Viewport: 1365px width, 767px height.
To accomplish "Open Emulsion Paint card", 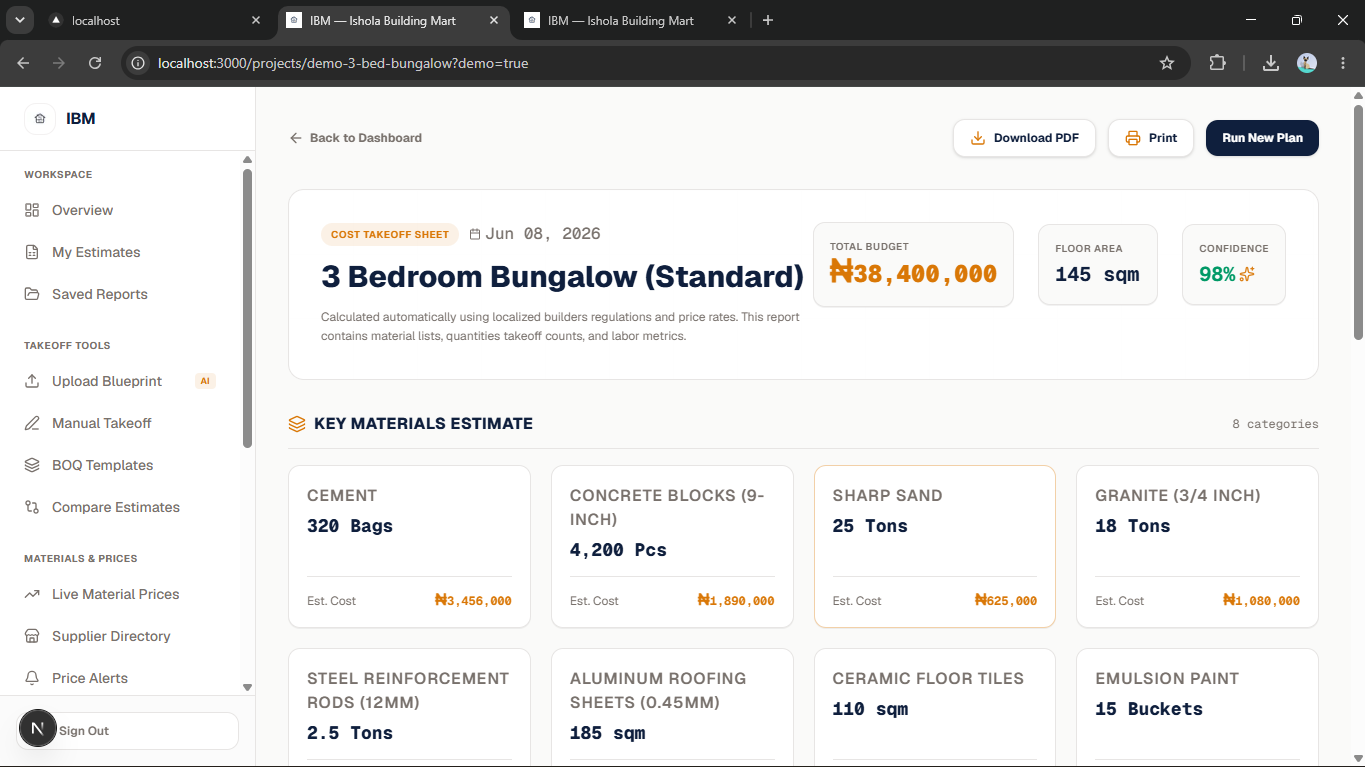I will coord(1197,708).
